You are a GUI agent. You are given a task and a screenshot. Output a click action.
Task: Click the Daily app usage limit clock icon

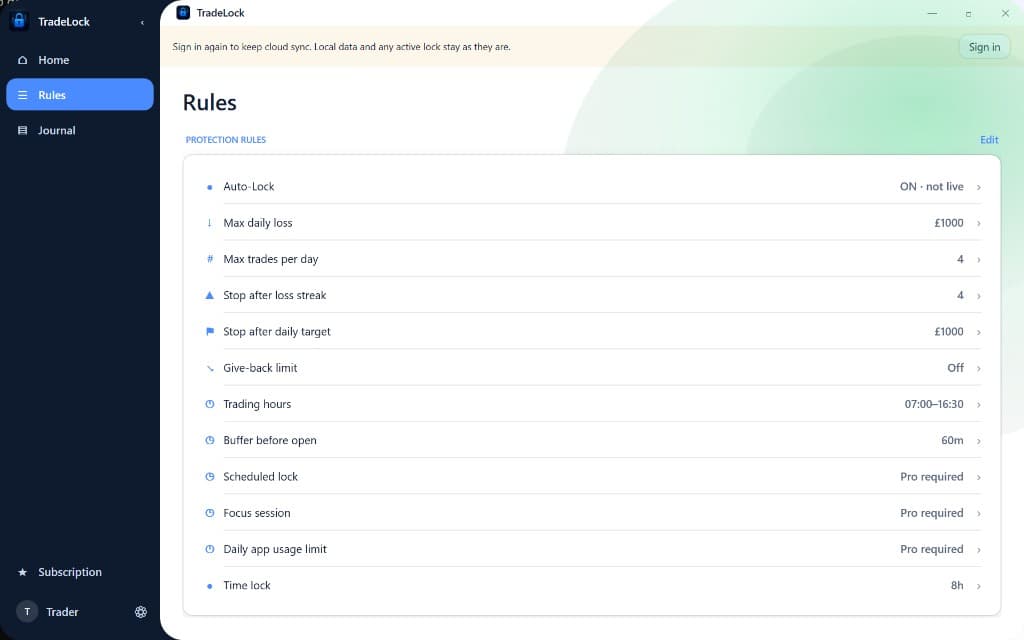[210, 549]
